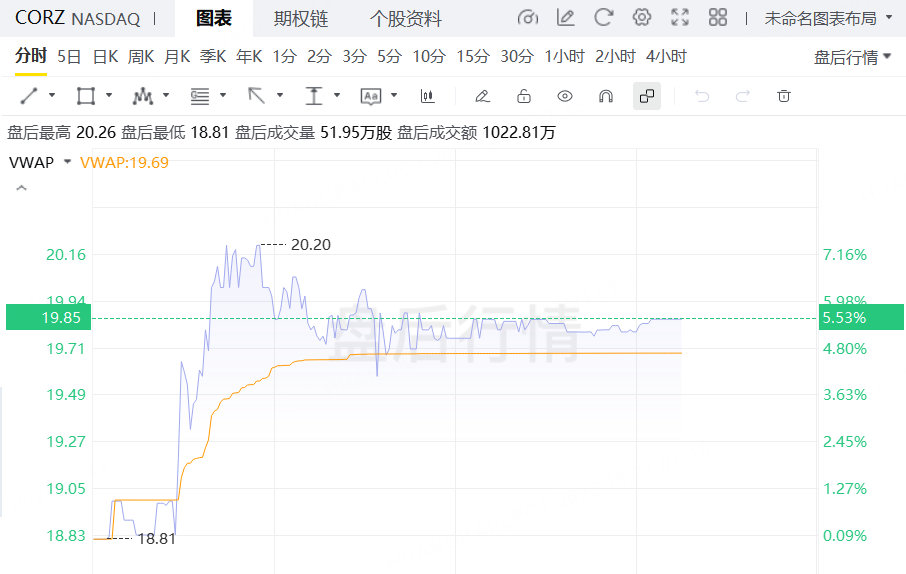Select 年K timeframe
906x574 pixels.
coord(249,57)
